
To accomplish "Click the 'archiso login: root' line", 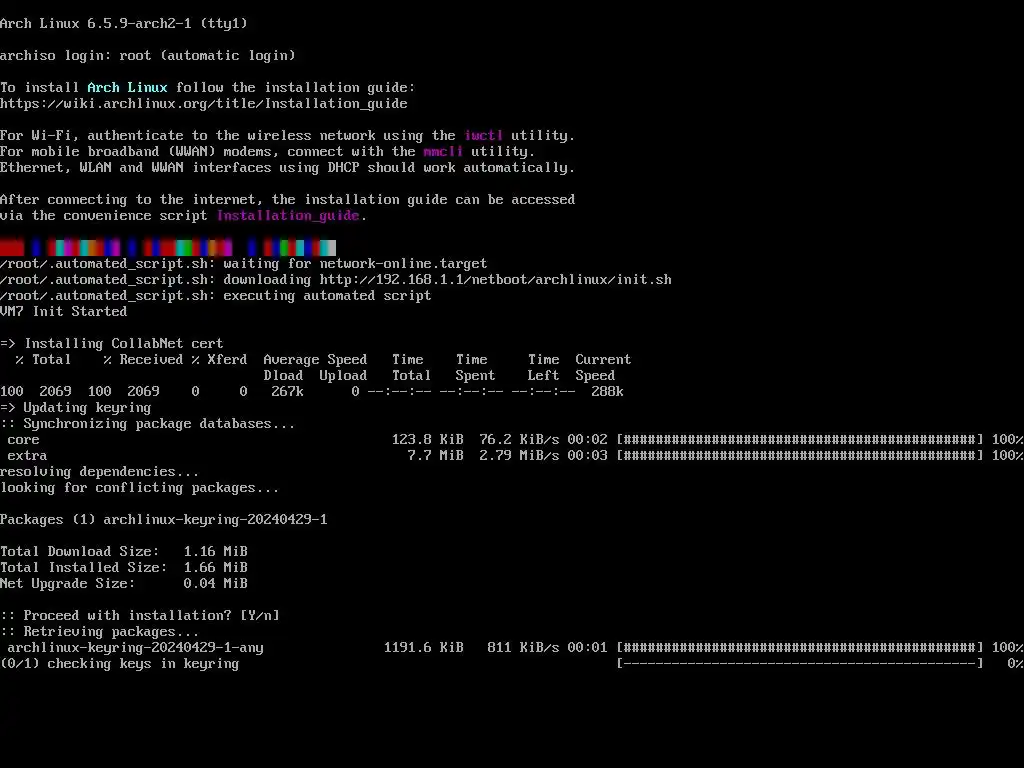I will (x=148, y=56).
